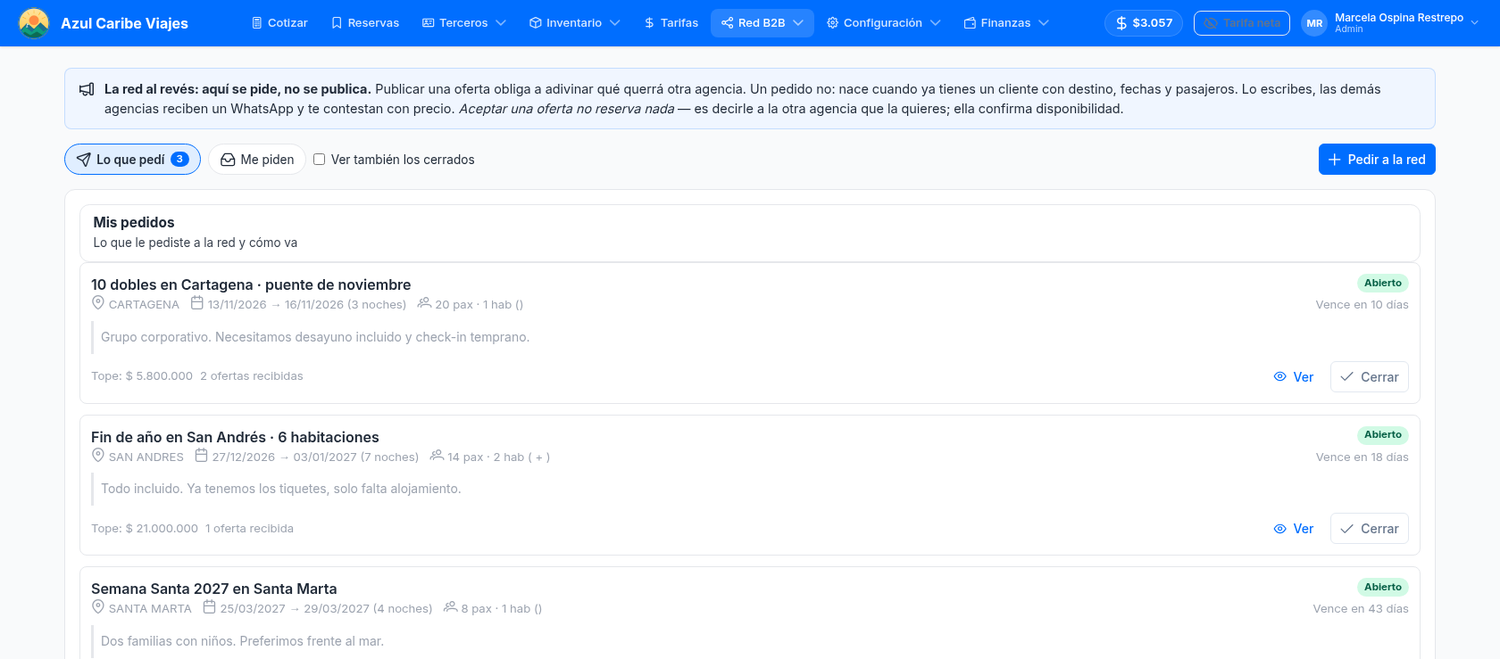This screenshot has width=1500, height=659.
Task: Expand the Red B2B dropdown
Action: click(762, 23)
